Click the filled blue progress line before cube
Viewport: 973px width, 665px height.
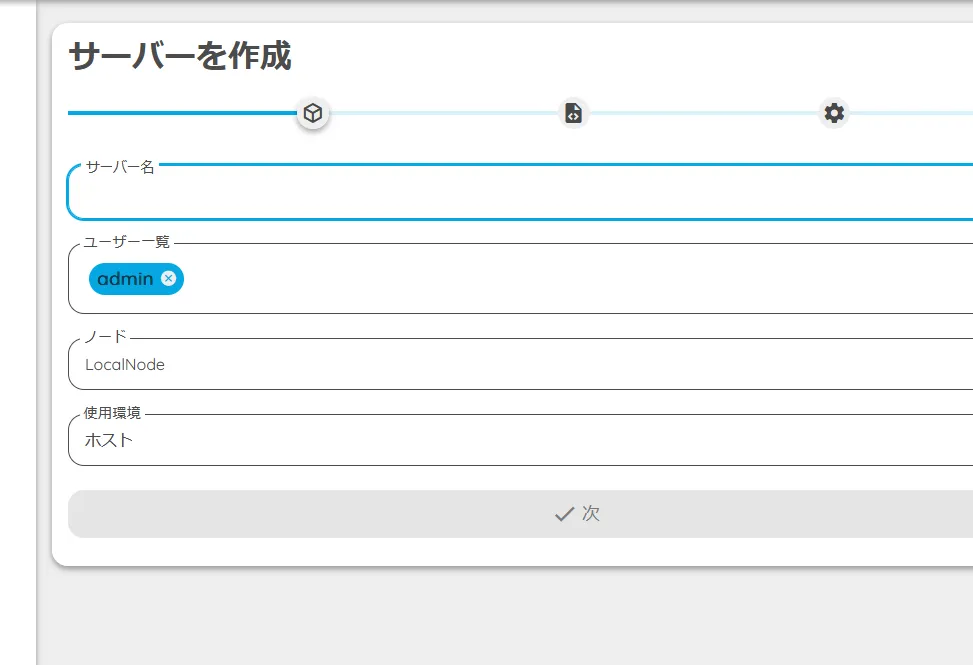click(180, 113)
